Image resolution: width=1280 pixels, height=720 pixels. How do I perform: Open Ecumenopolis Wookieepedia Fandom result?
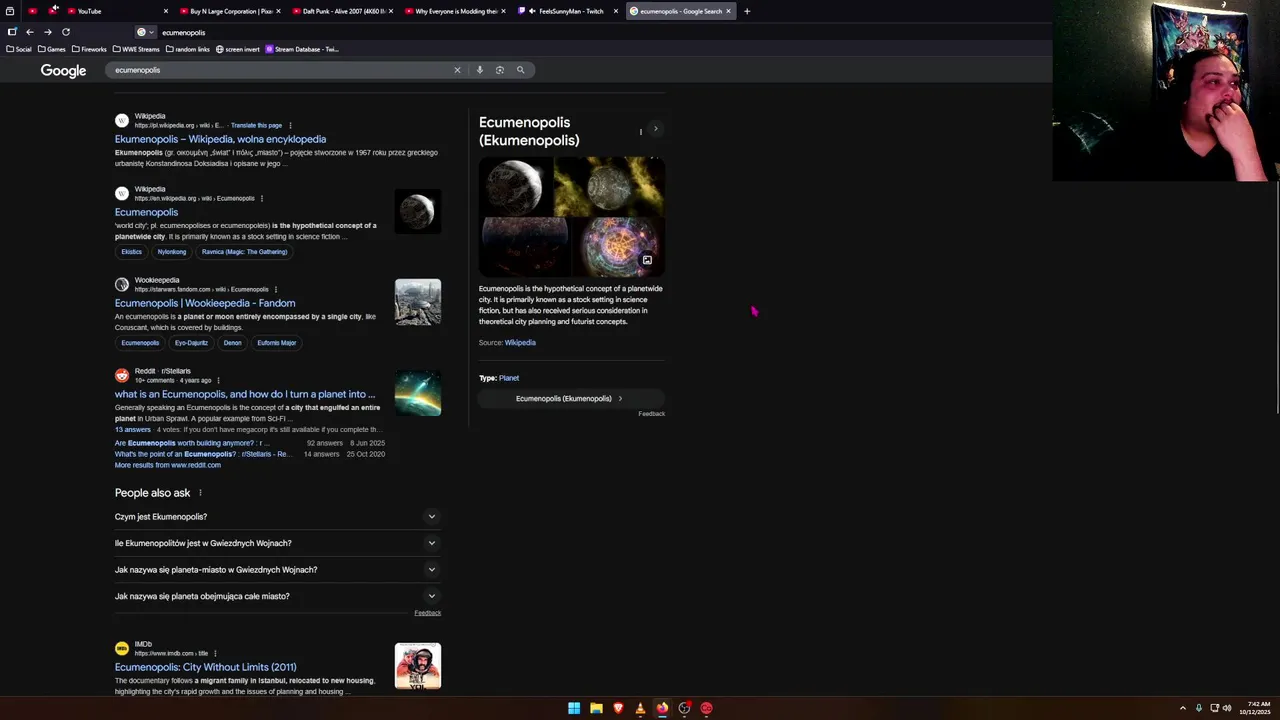click(205, 303)
